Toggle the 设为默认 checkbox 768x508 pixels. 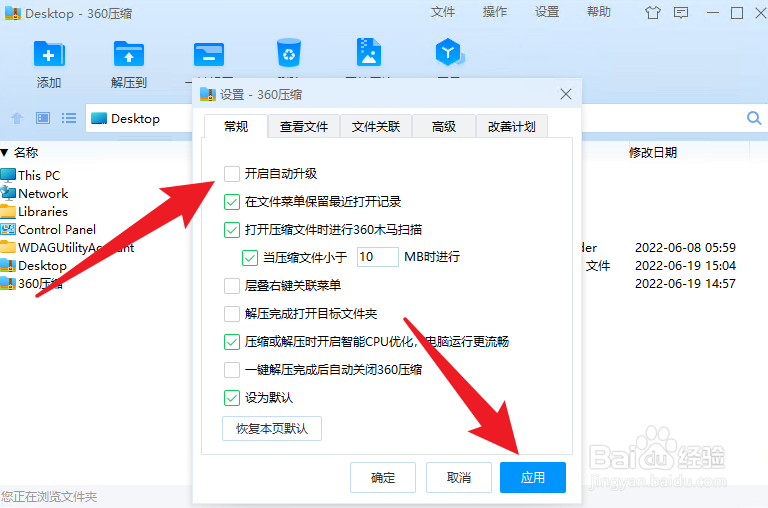[232, 398]
